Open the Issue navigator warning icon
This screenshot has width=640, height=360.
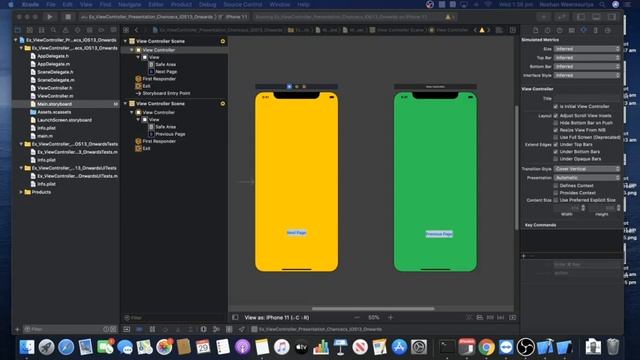coord(65,30)
